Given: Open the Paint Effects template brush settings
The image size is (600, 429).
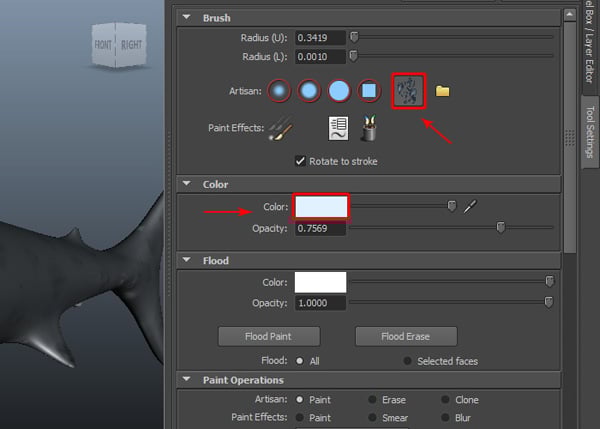Looking at the screenshot, I should [338, 128].
